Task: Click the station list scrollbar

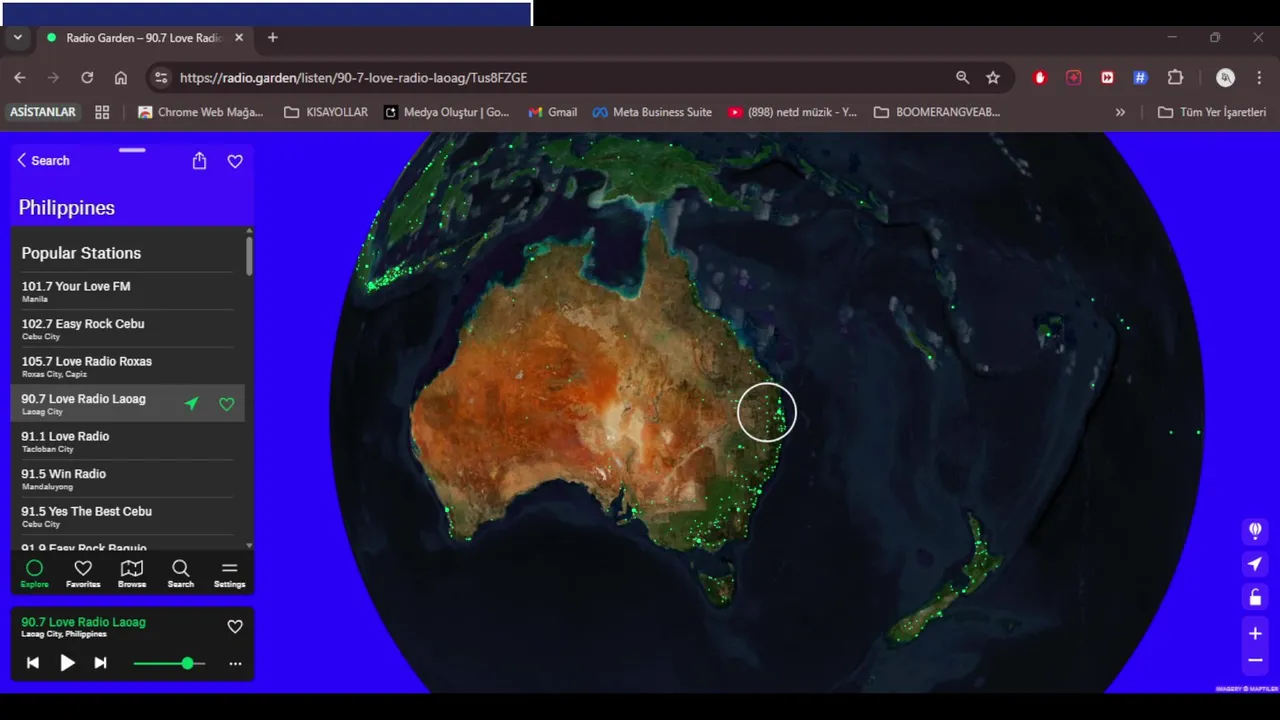Action: tap(250, 256)
